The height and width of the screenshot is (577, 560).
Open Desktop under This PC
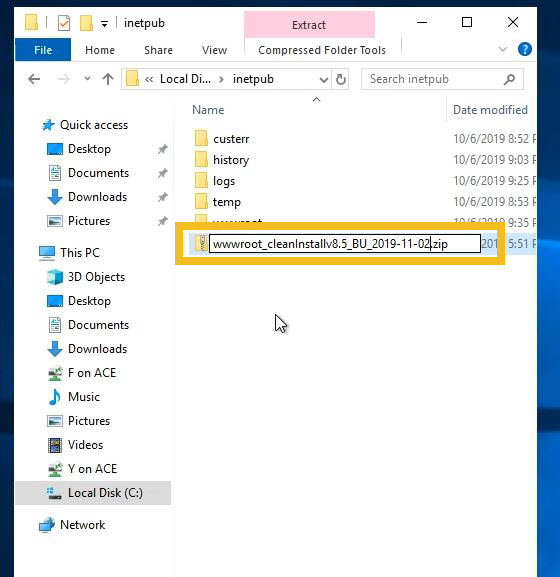[x=89, y=301]
